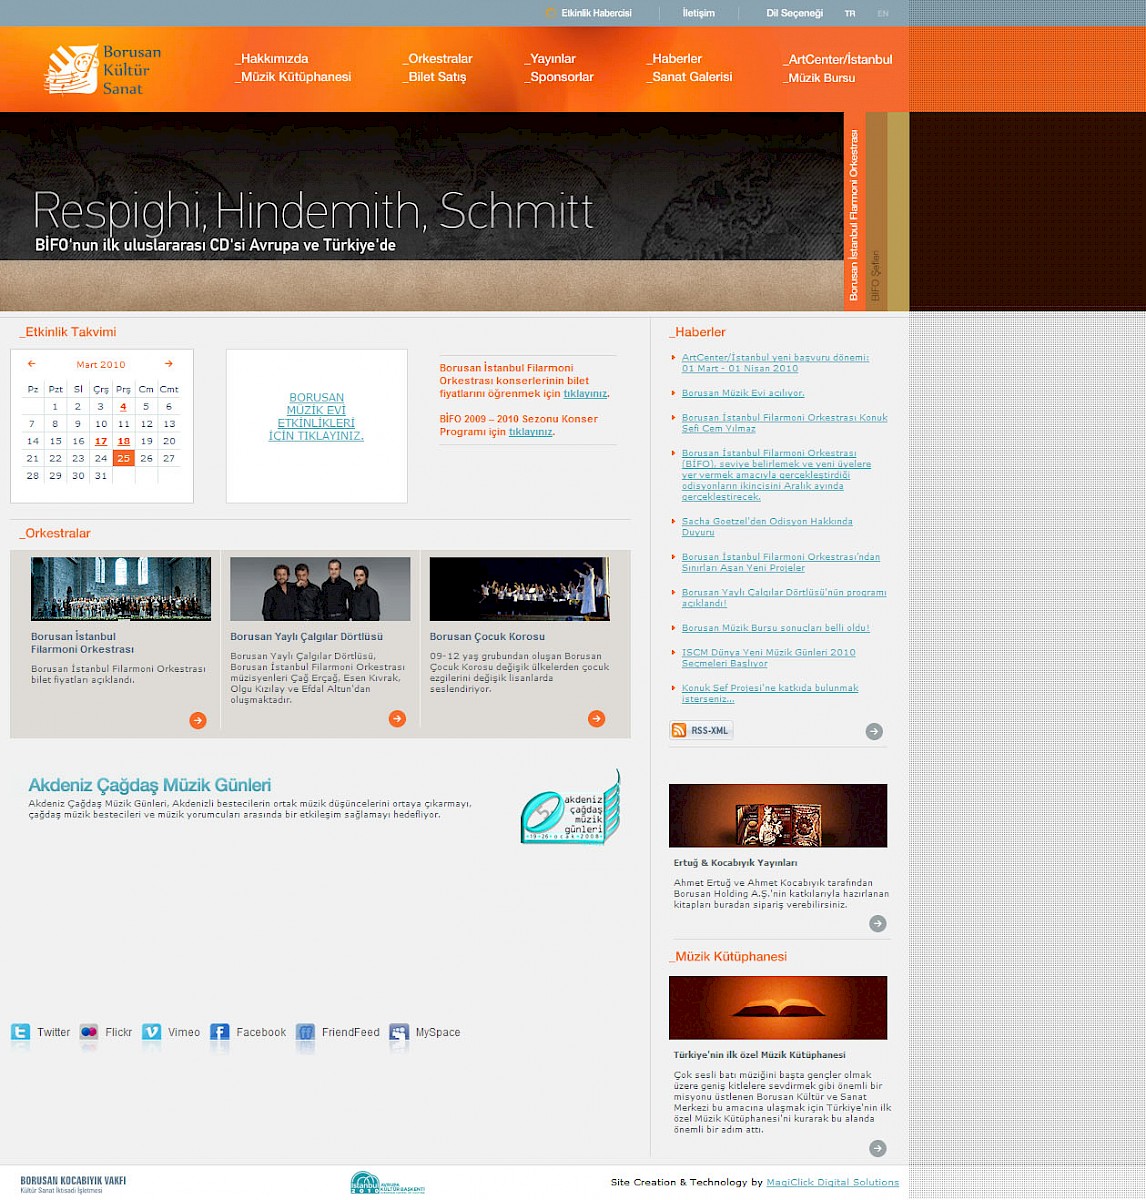Image resolution: width=1146 pixels, height=1200 pixels.
Task: Open the Facebook icon link
Action: pos(219,1033)
